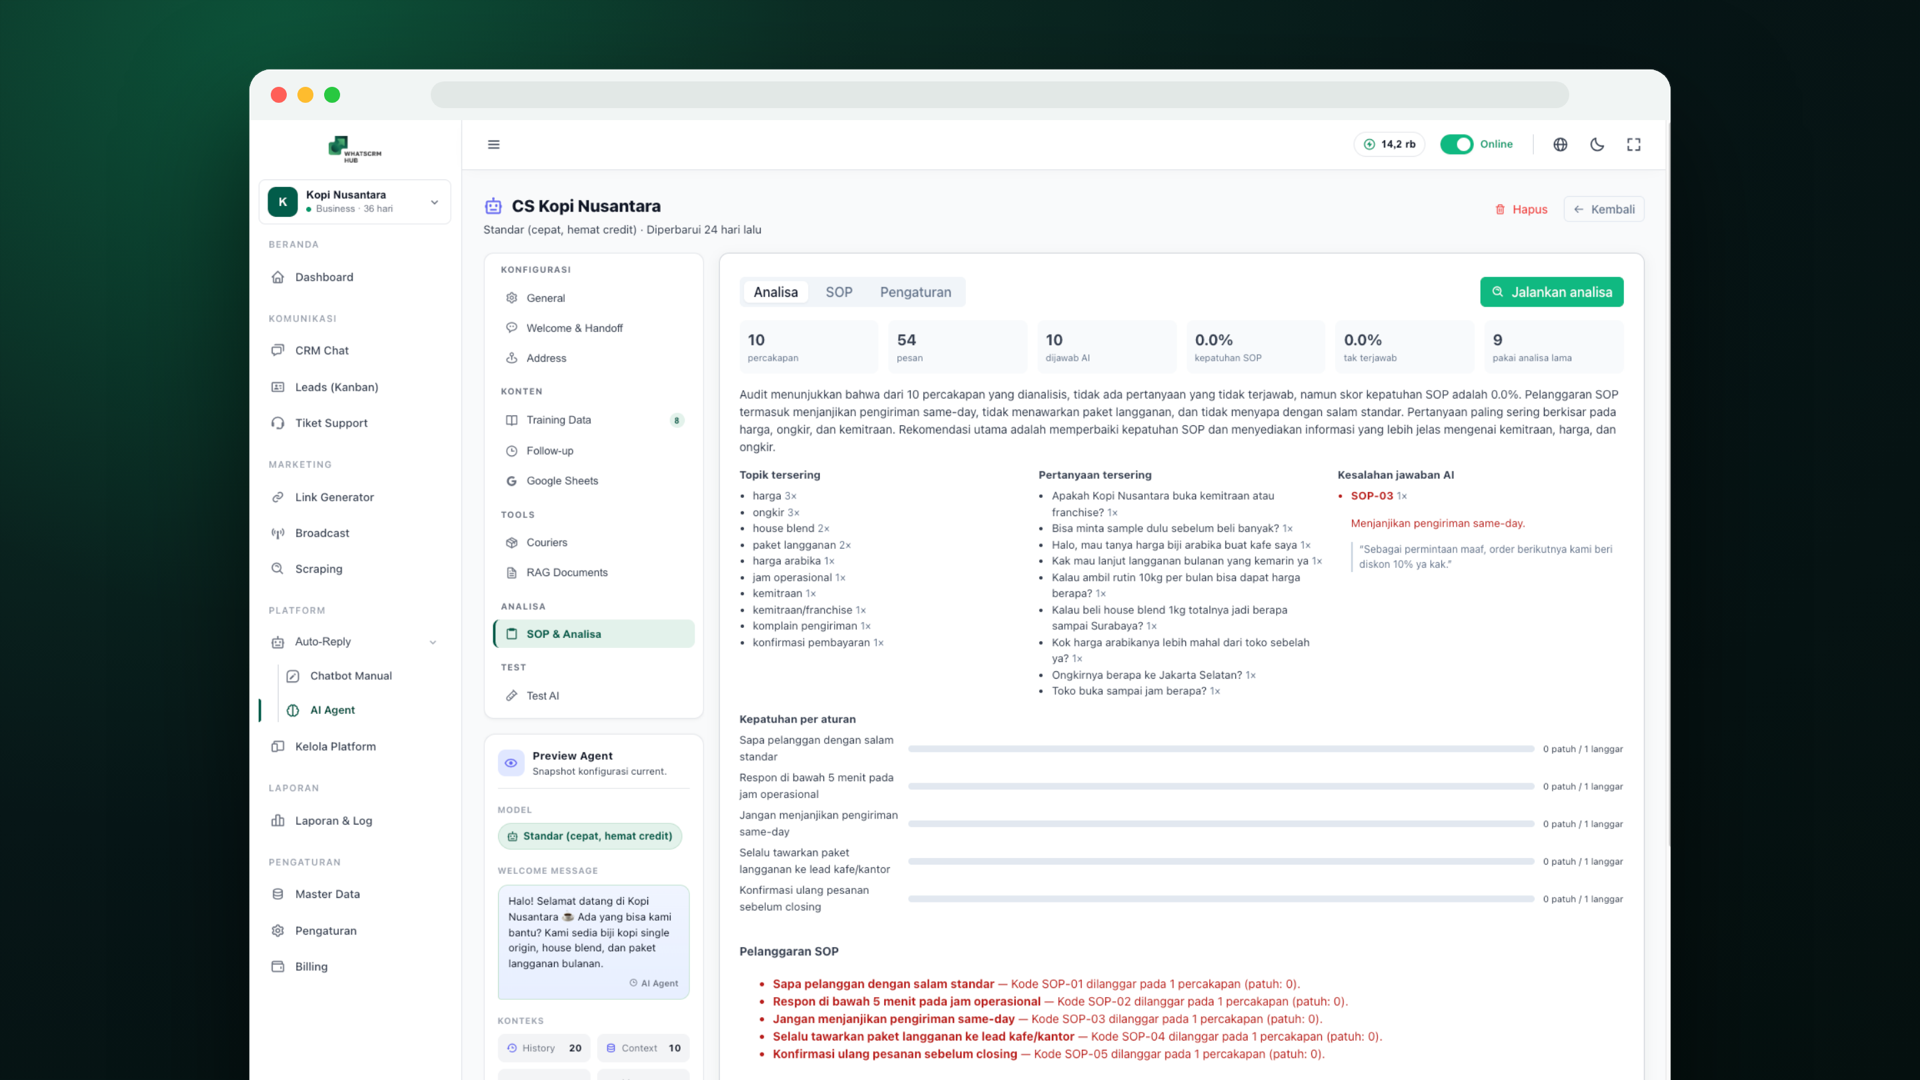The width and height of the screenshot is (1920, 1080).
Task: Open Welcome & Handoff settings
Action: (594, 328)
